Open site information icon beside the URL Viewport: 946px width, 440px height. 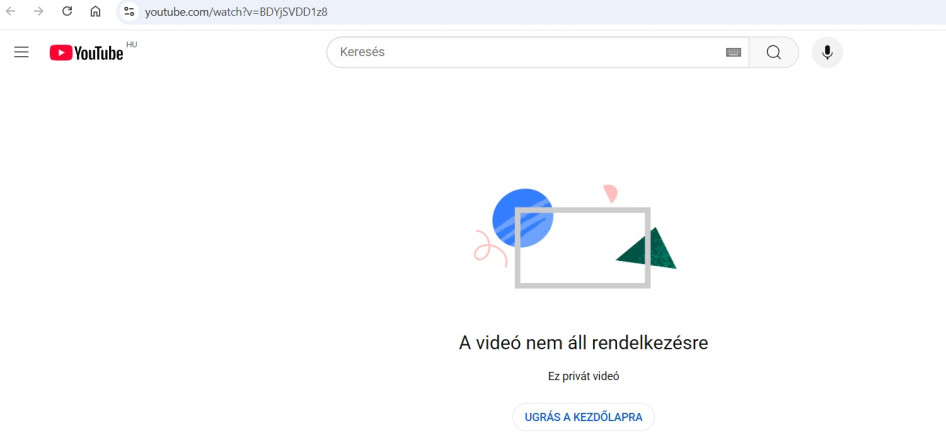(x=129, y=11)
